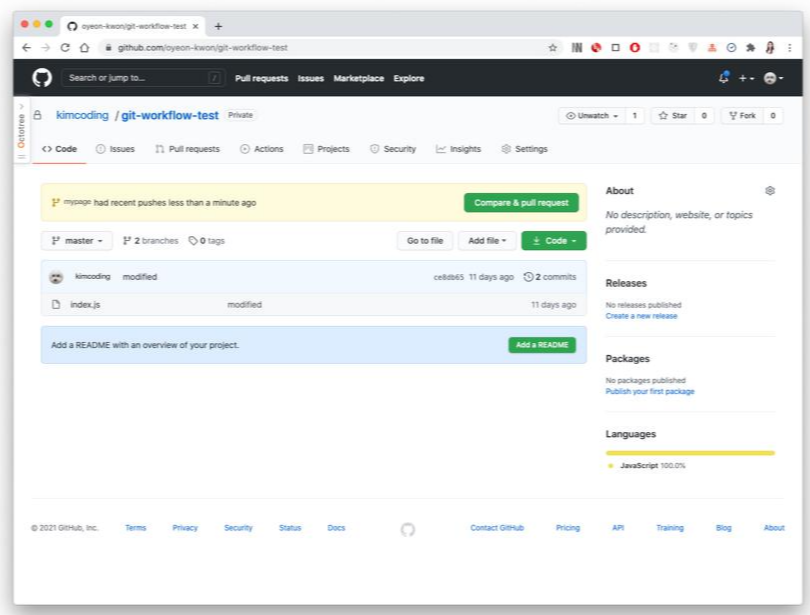Open the index.js file

(x=85, y=305)
